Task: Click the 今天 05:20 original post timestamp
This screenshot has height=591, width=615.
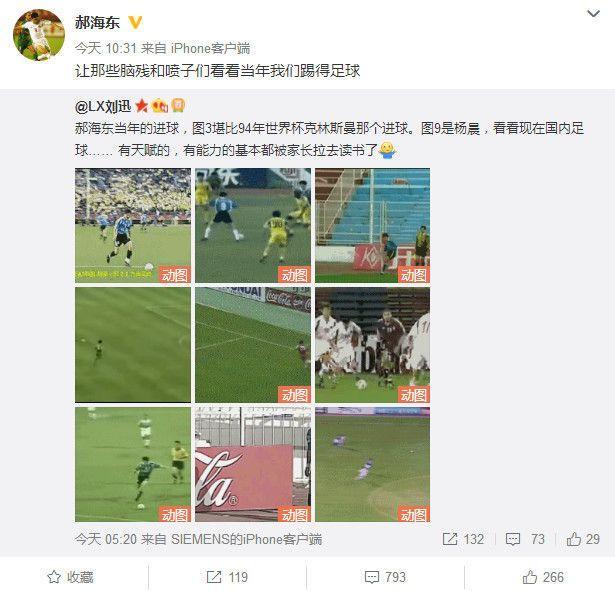Action: click(106, 539)
